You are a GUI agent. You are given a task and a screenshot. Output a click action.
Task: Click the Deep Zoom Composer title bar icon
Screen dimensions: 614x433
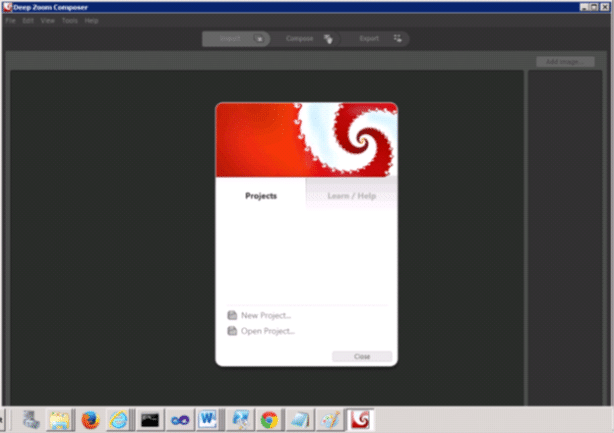pos(7,7)
